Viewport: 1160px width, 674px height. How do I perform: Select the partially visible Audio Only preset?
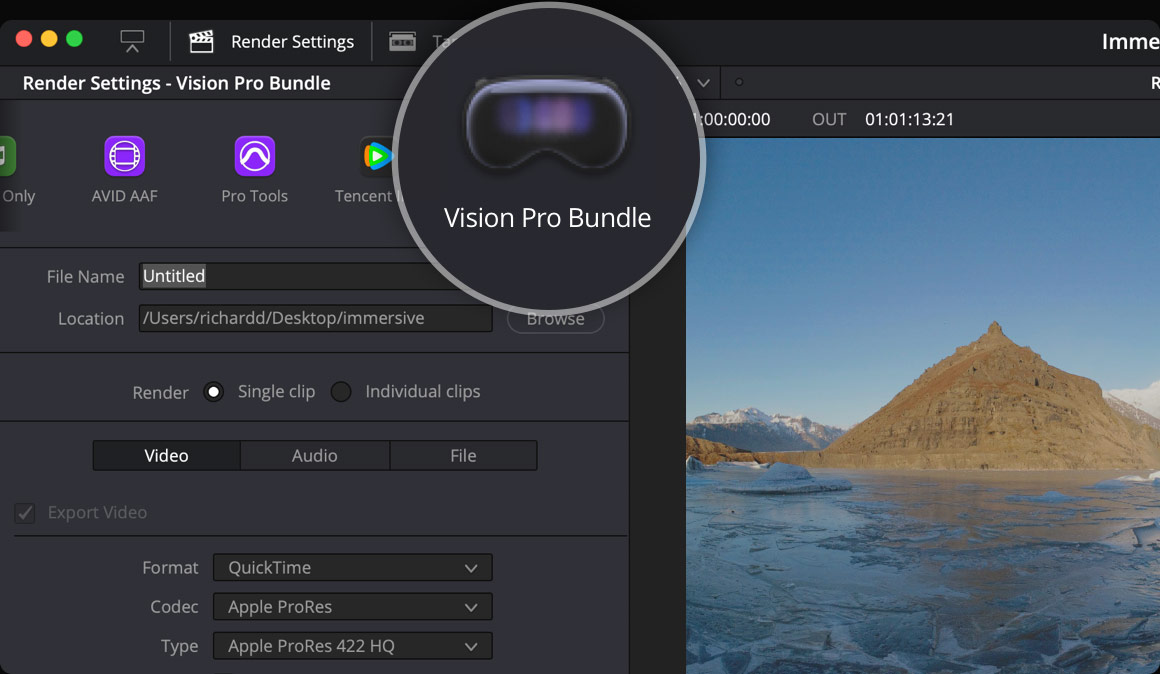click(8, 157)
